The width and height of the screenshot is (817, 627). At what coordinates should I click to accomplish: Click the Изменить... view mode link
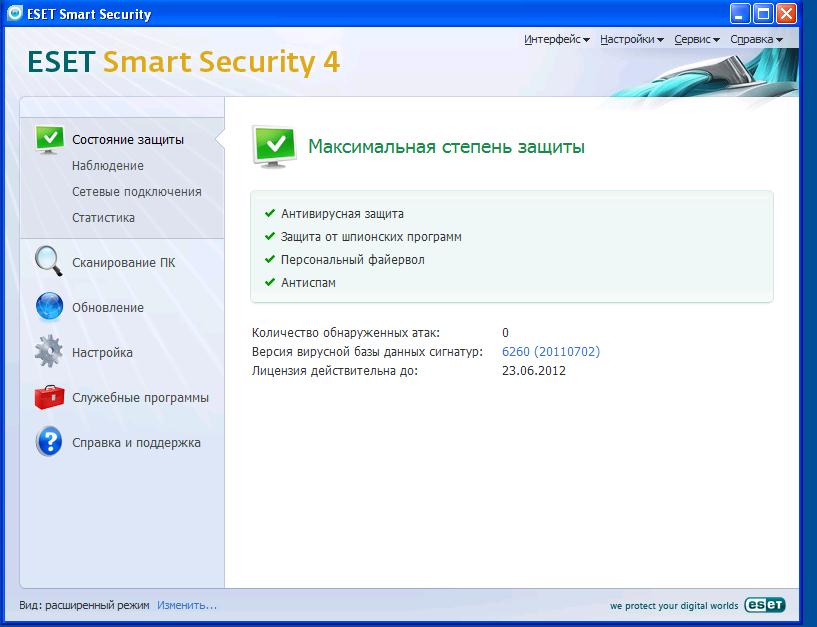click(187, 605)
